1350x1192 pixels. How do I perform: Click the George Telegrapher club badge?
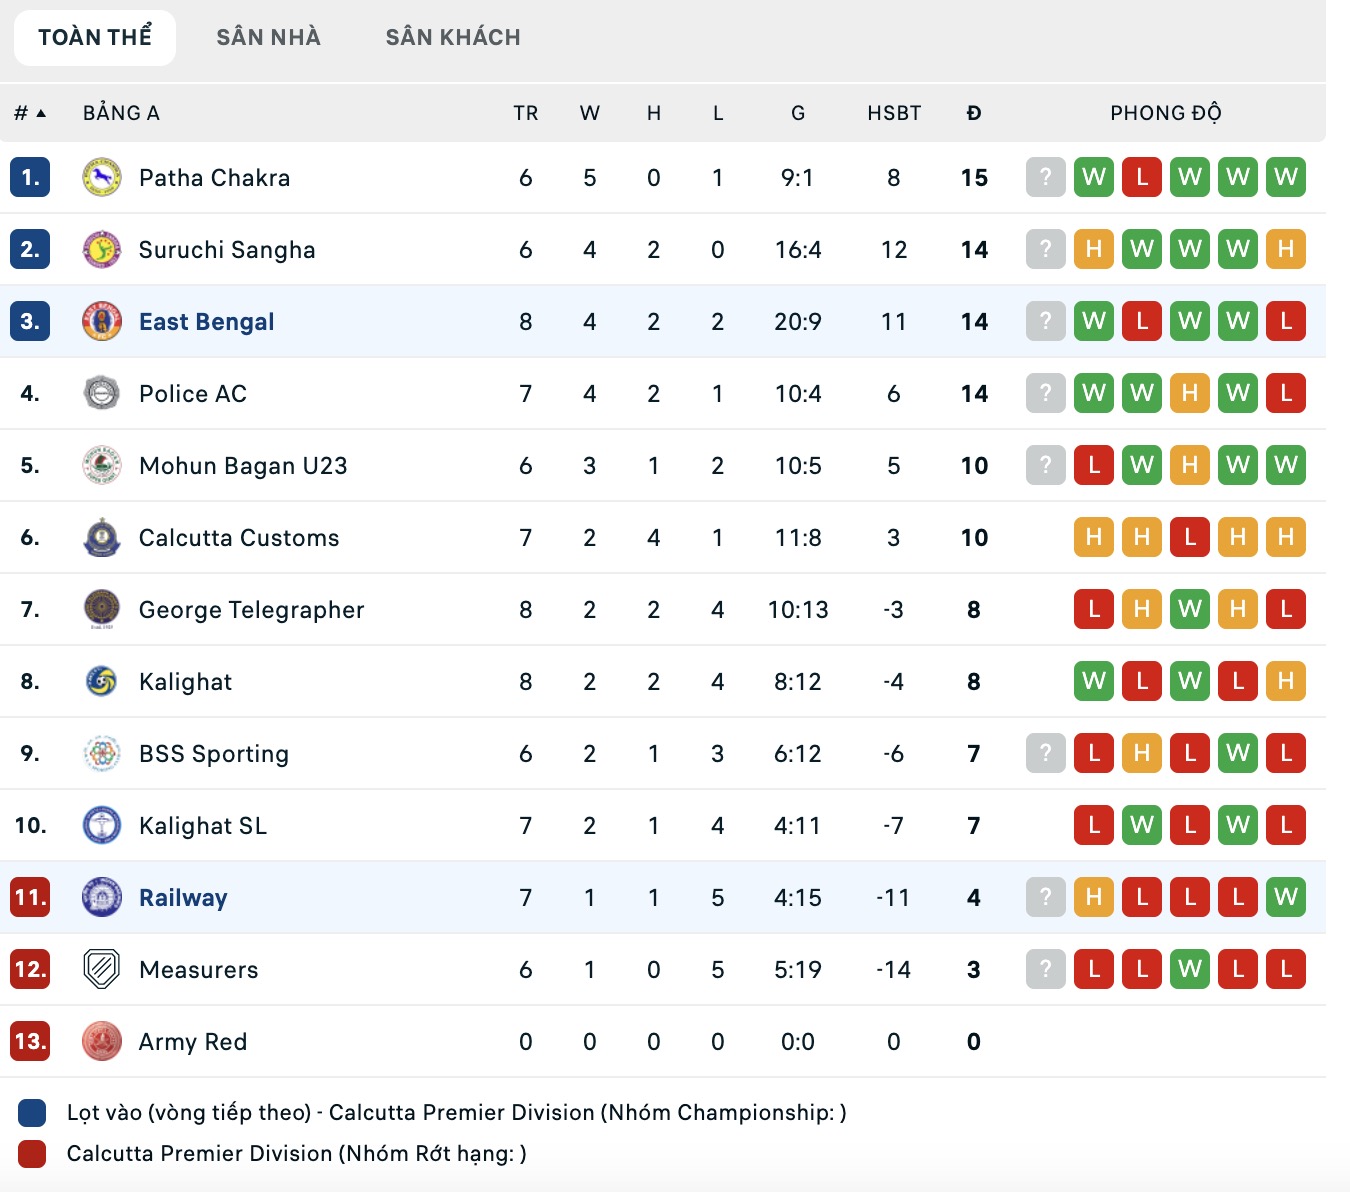(100, 609)
